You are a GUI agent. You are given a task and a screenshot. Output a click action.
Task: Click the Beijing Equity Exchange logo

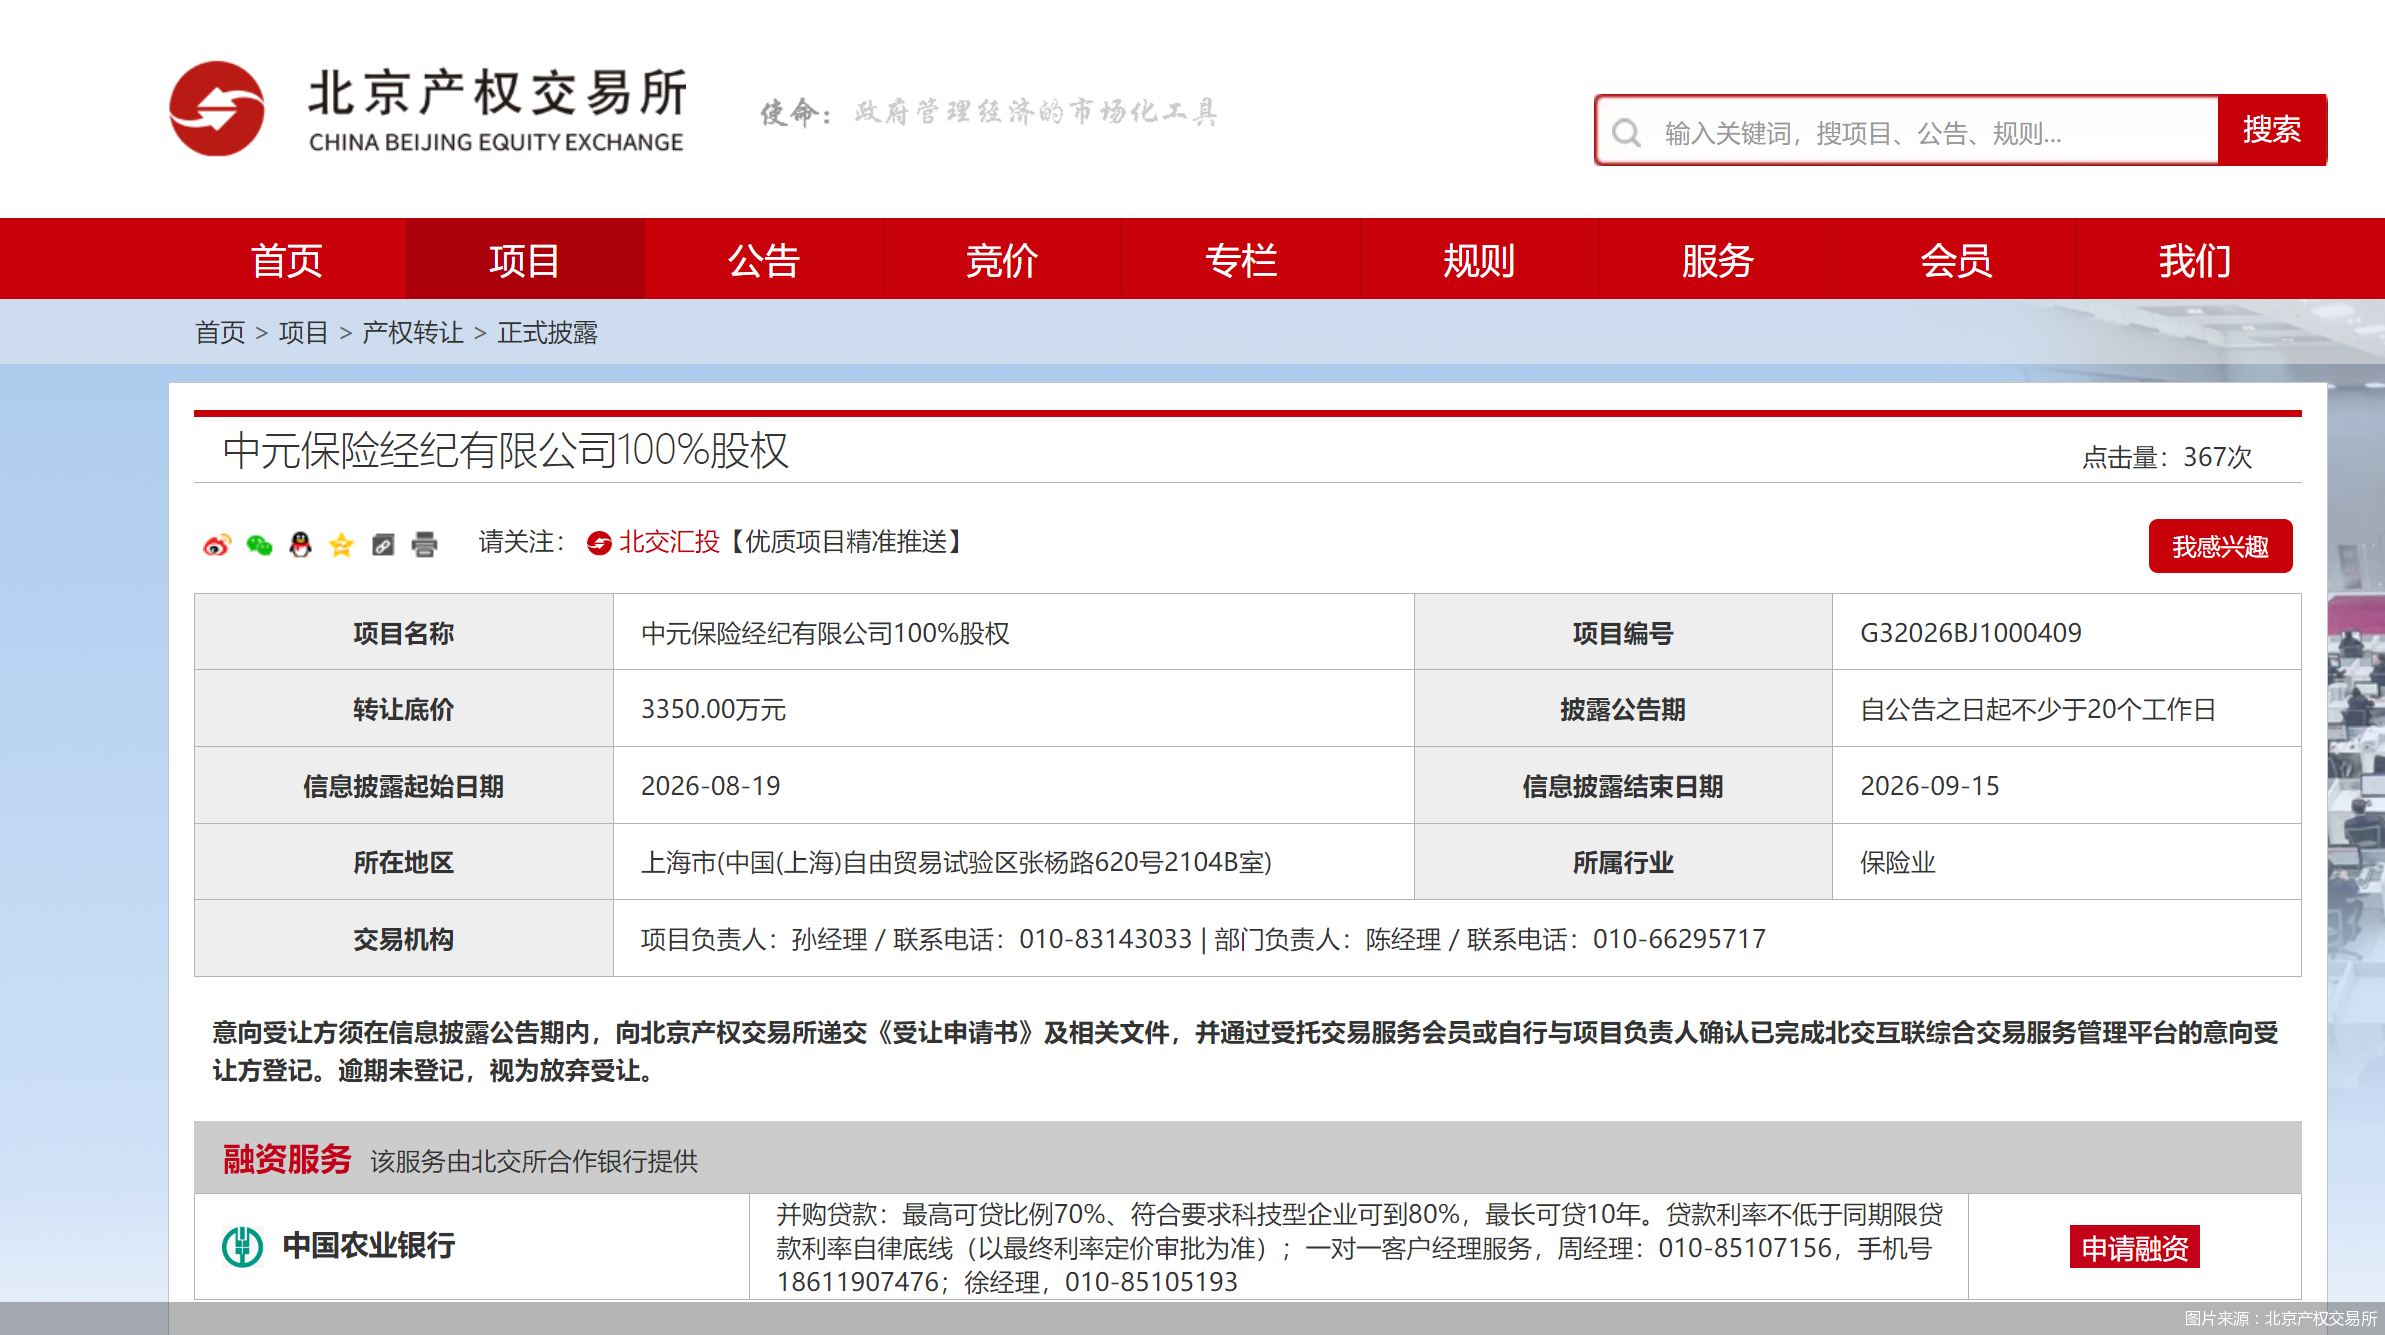[428, 109]
